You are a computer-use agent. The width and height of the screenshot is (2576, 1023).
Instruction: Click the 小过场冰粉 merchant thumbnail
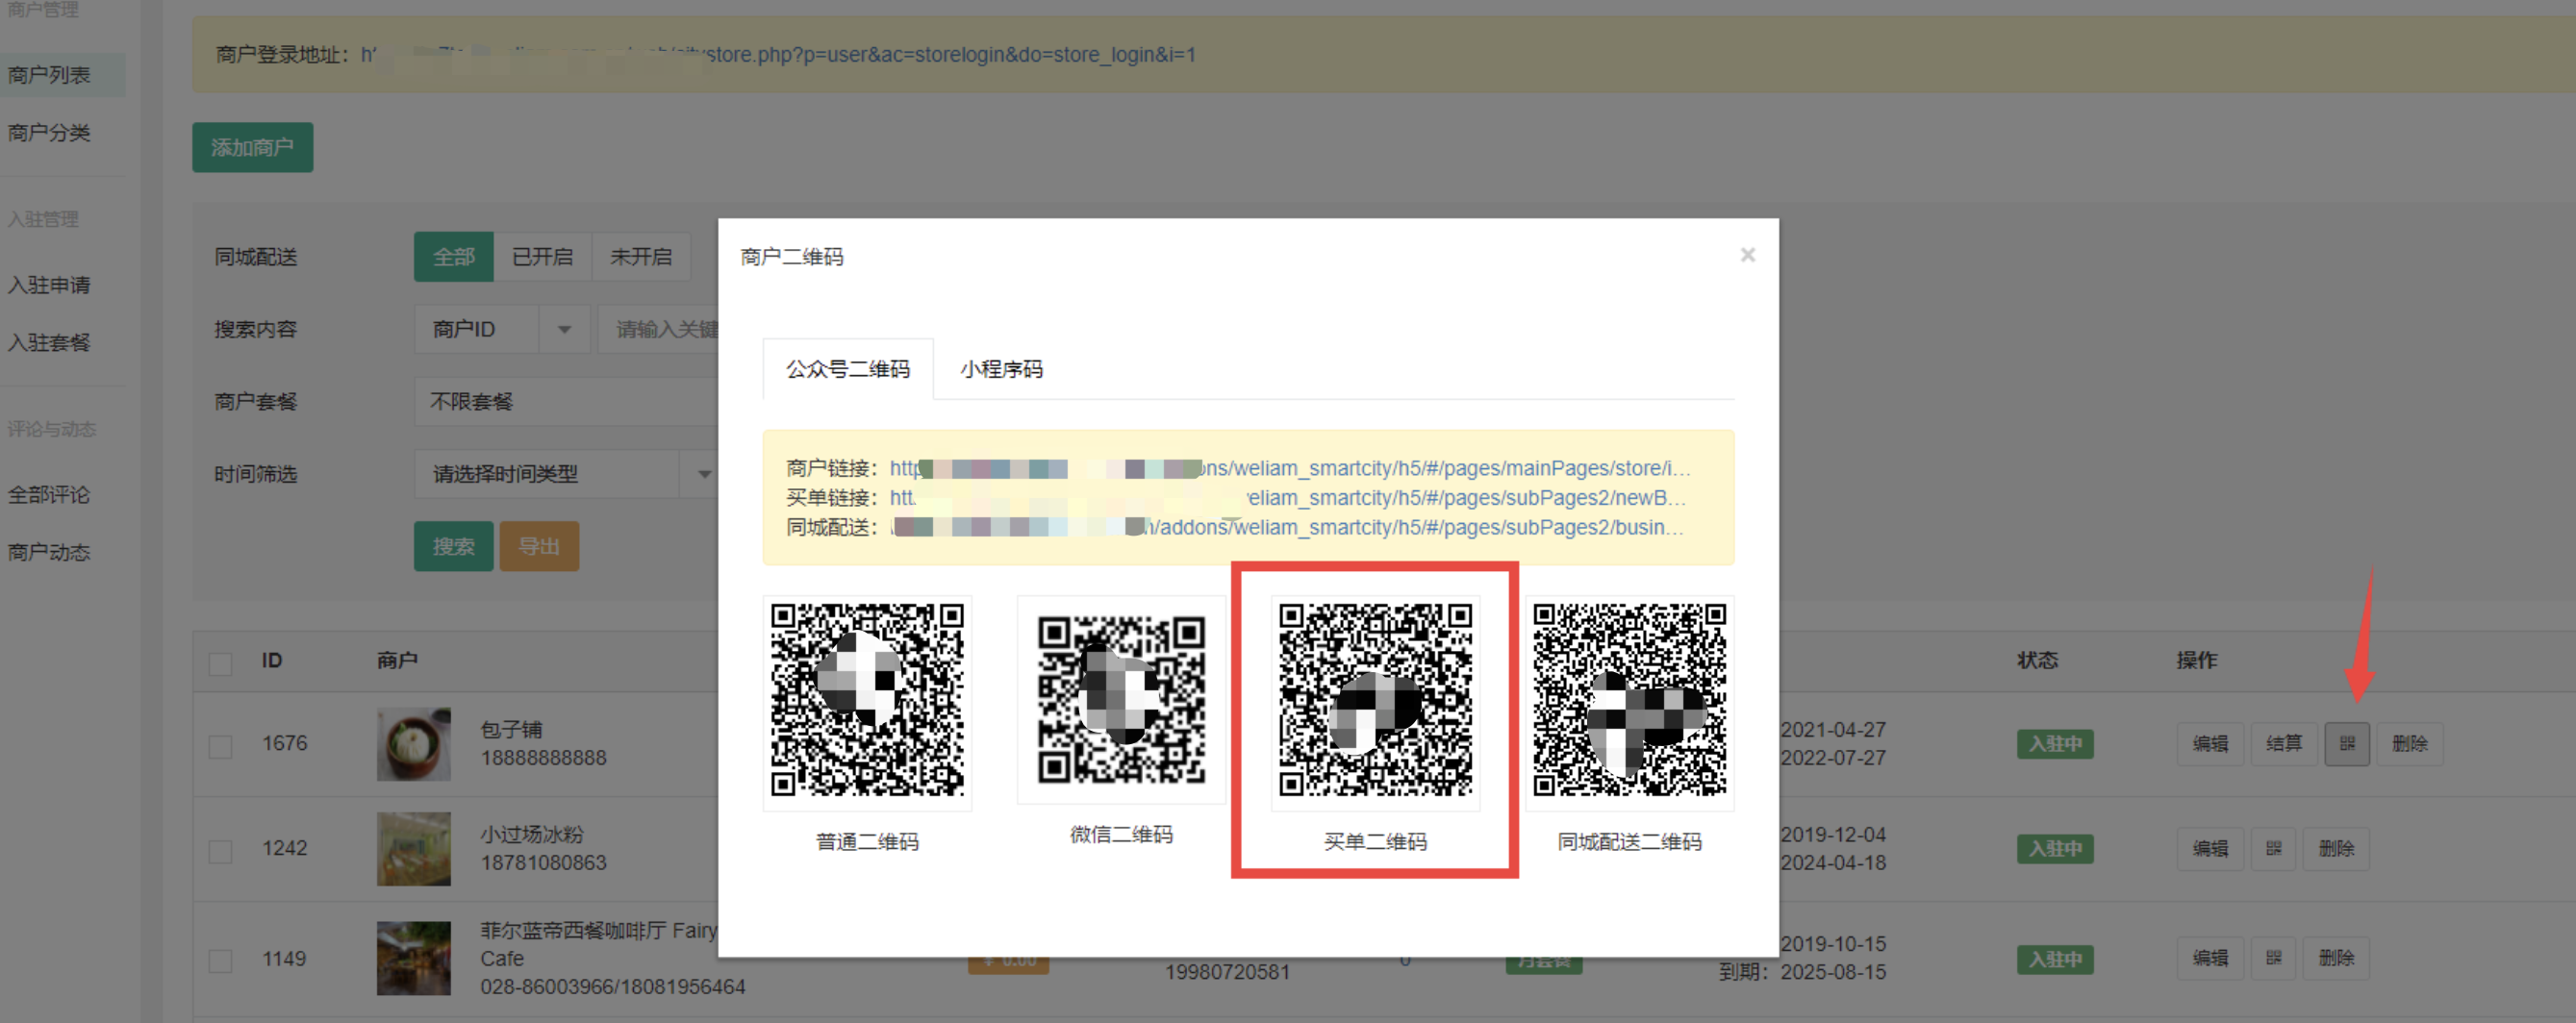pos(413,849)
